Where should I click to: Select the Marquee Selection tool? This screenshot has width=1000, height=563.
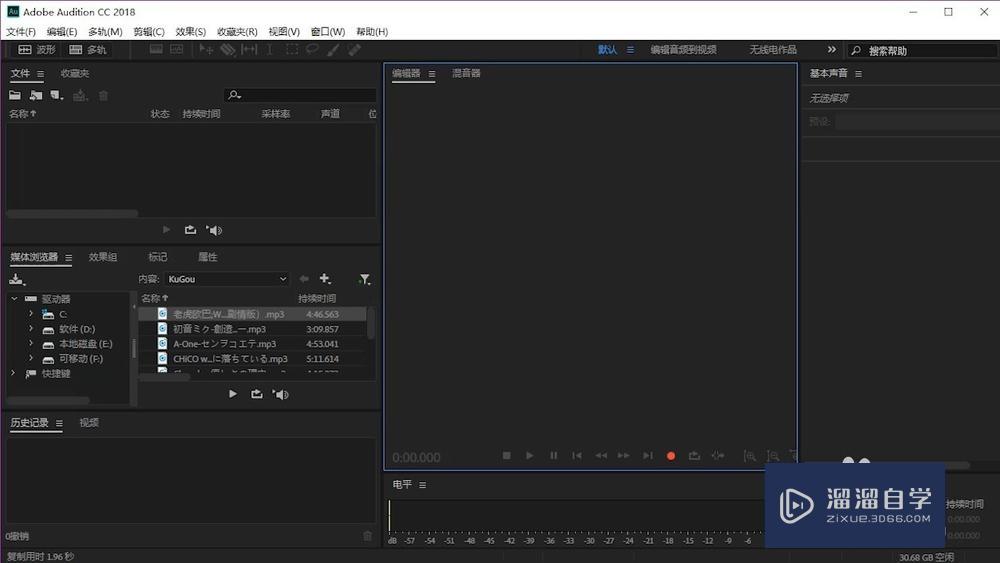(x=291, y=50)
